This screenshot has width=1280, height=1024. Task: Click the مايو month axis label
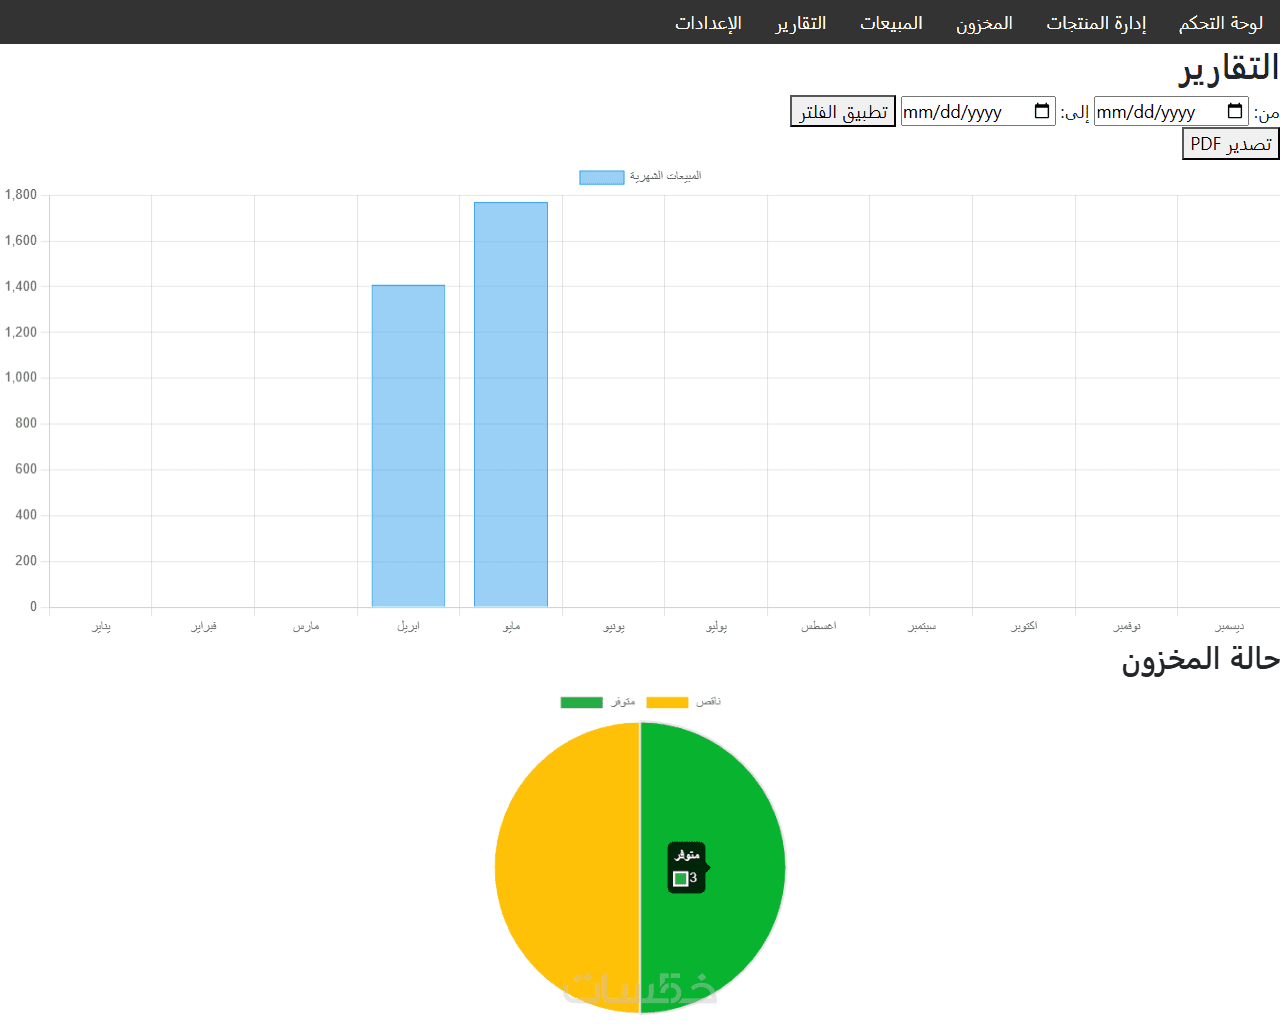point(511,626)
